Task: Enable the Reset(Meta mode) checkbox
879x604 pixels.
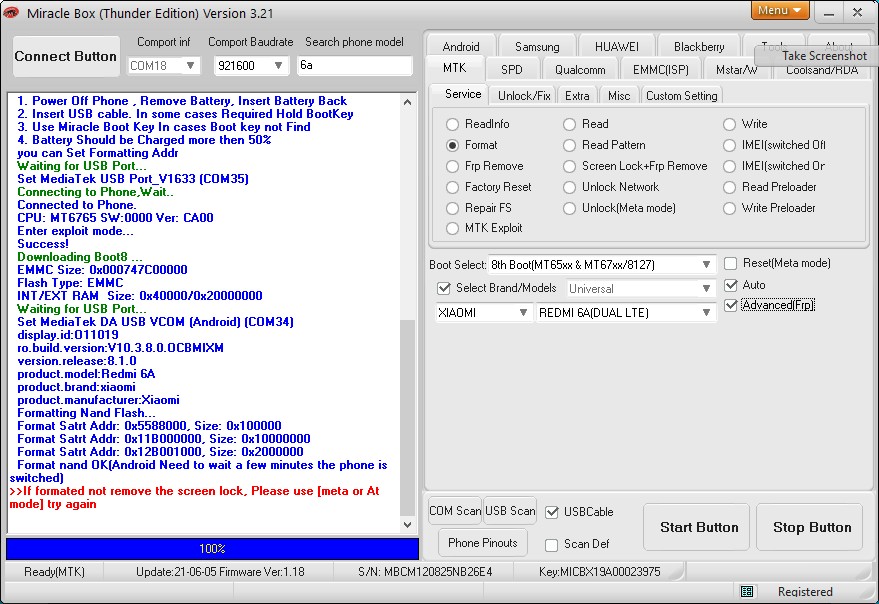Action: pos(730,264)
